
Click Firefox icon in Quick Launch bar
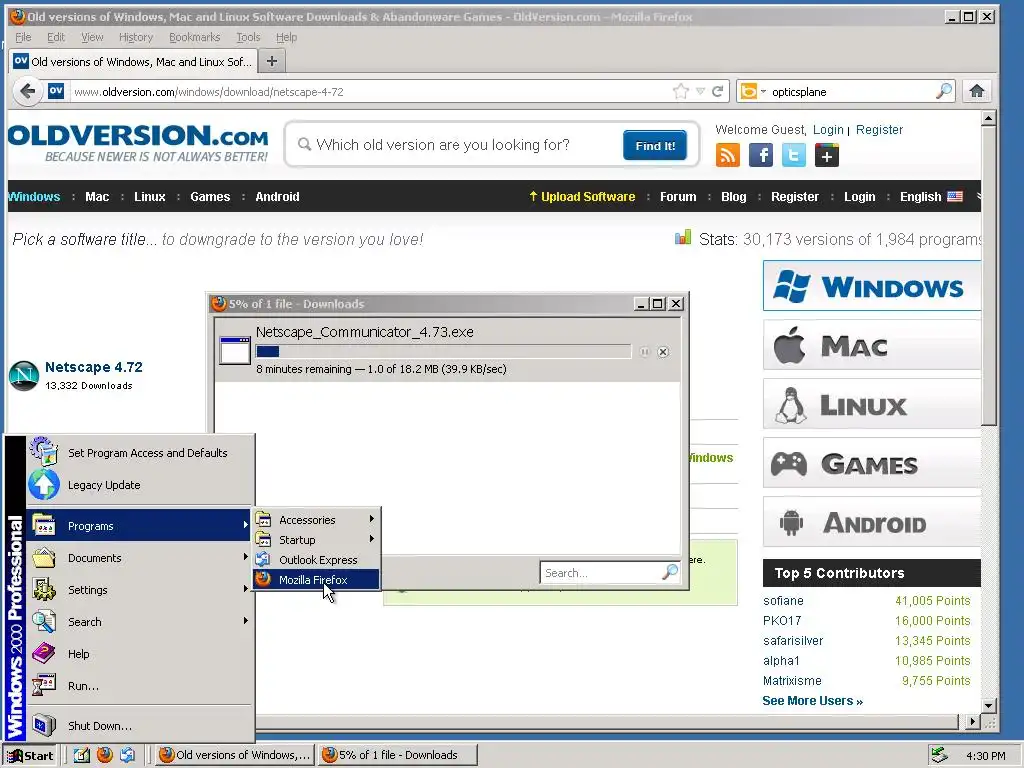(x=104, y=755)
